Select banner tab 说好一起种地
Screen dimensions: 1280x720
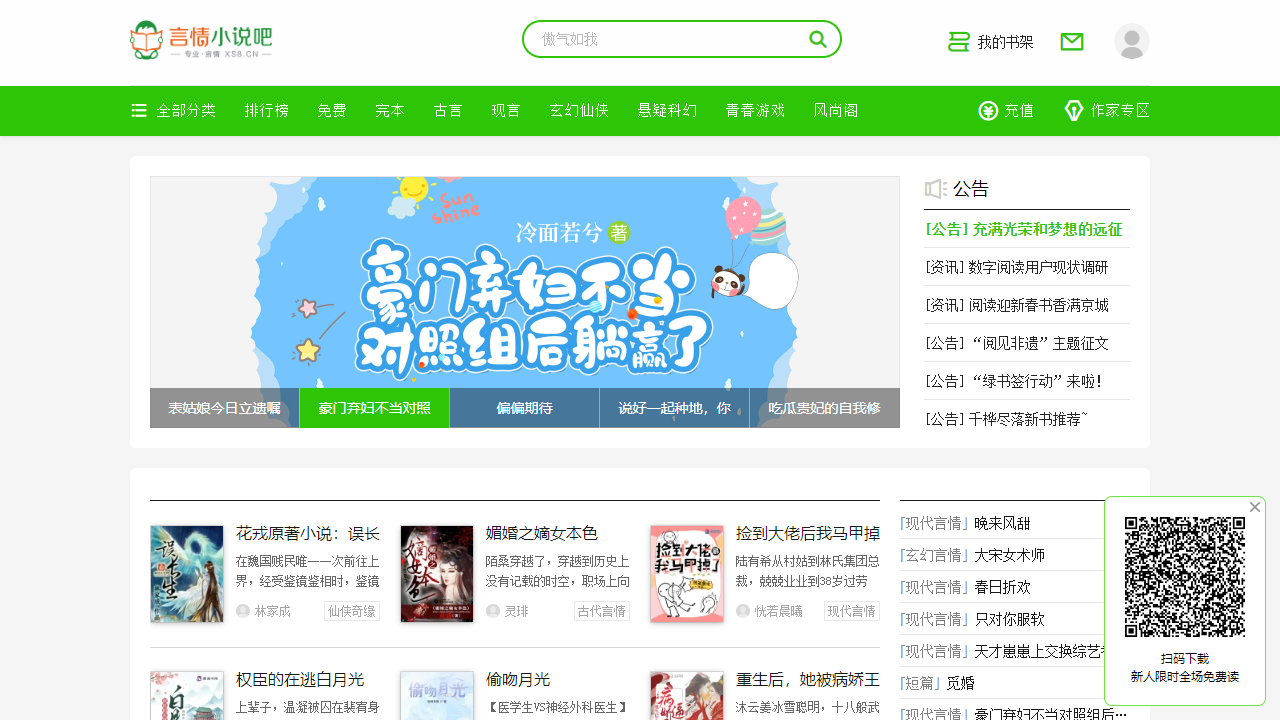coord(675,408)
